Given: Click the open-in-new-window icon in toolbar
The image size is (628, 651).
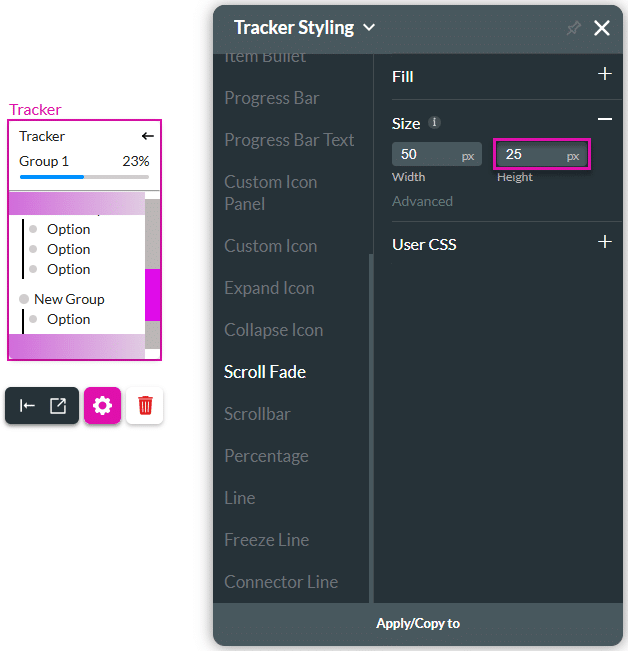Looking at the screenshot, I should pyautogui.click(x=58, y=405).
